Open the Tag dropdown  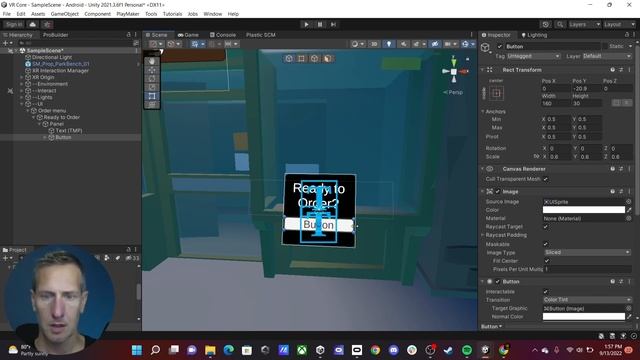[533, 56]
